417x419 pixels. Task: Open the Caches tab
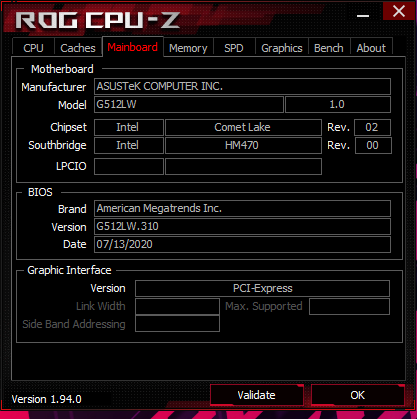click(x=78, y=48)
